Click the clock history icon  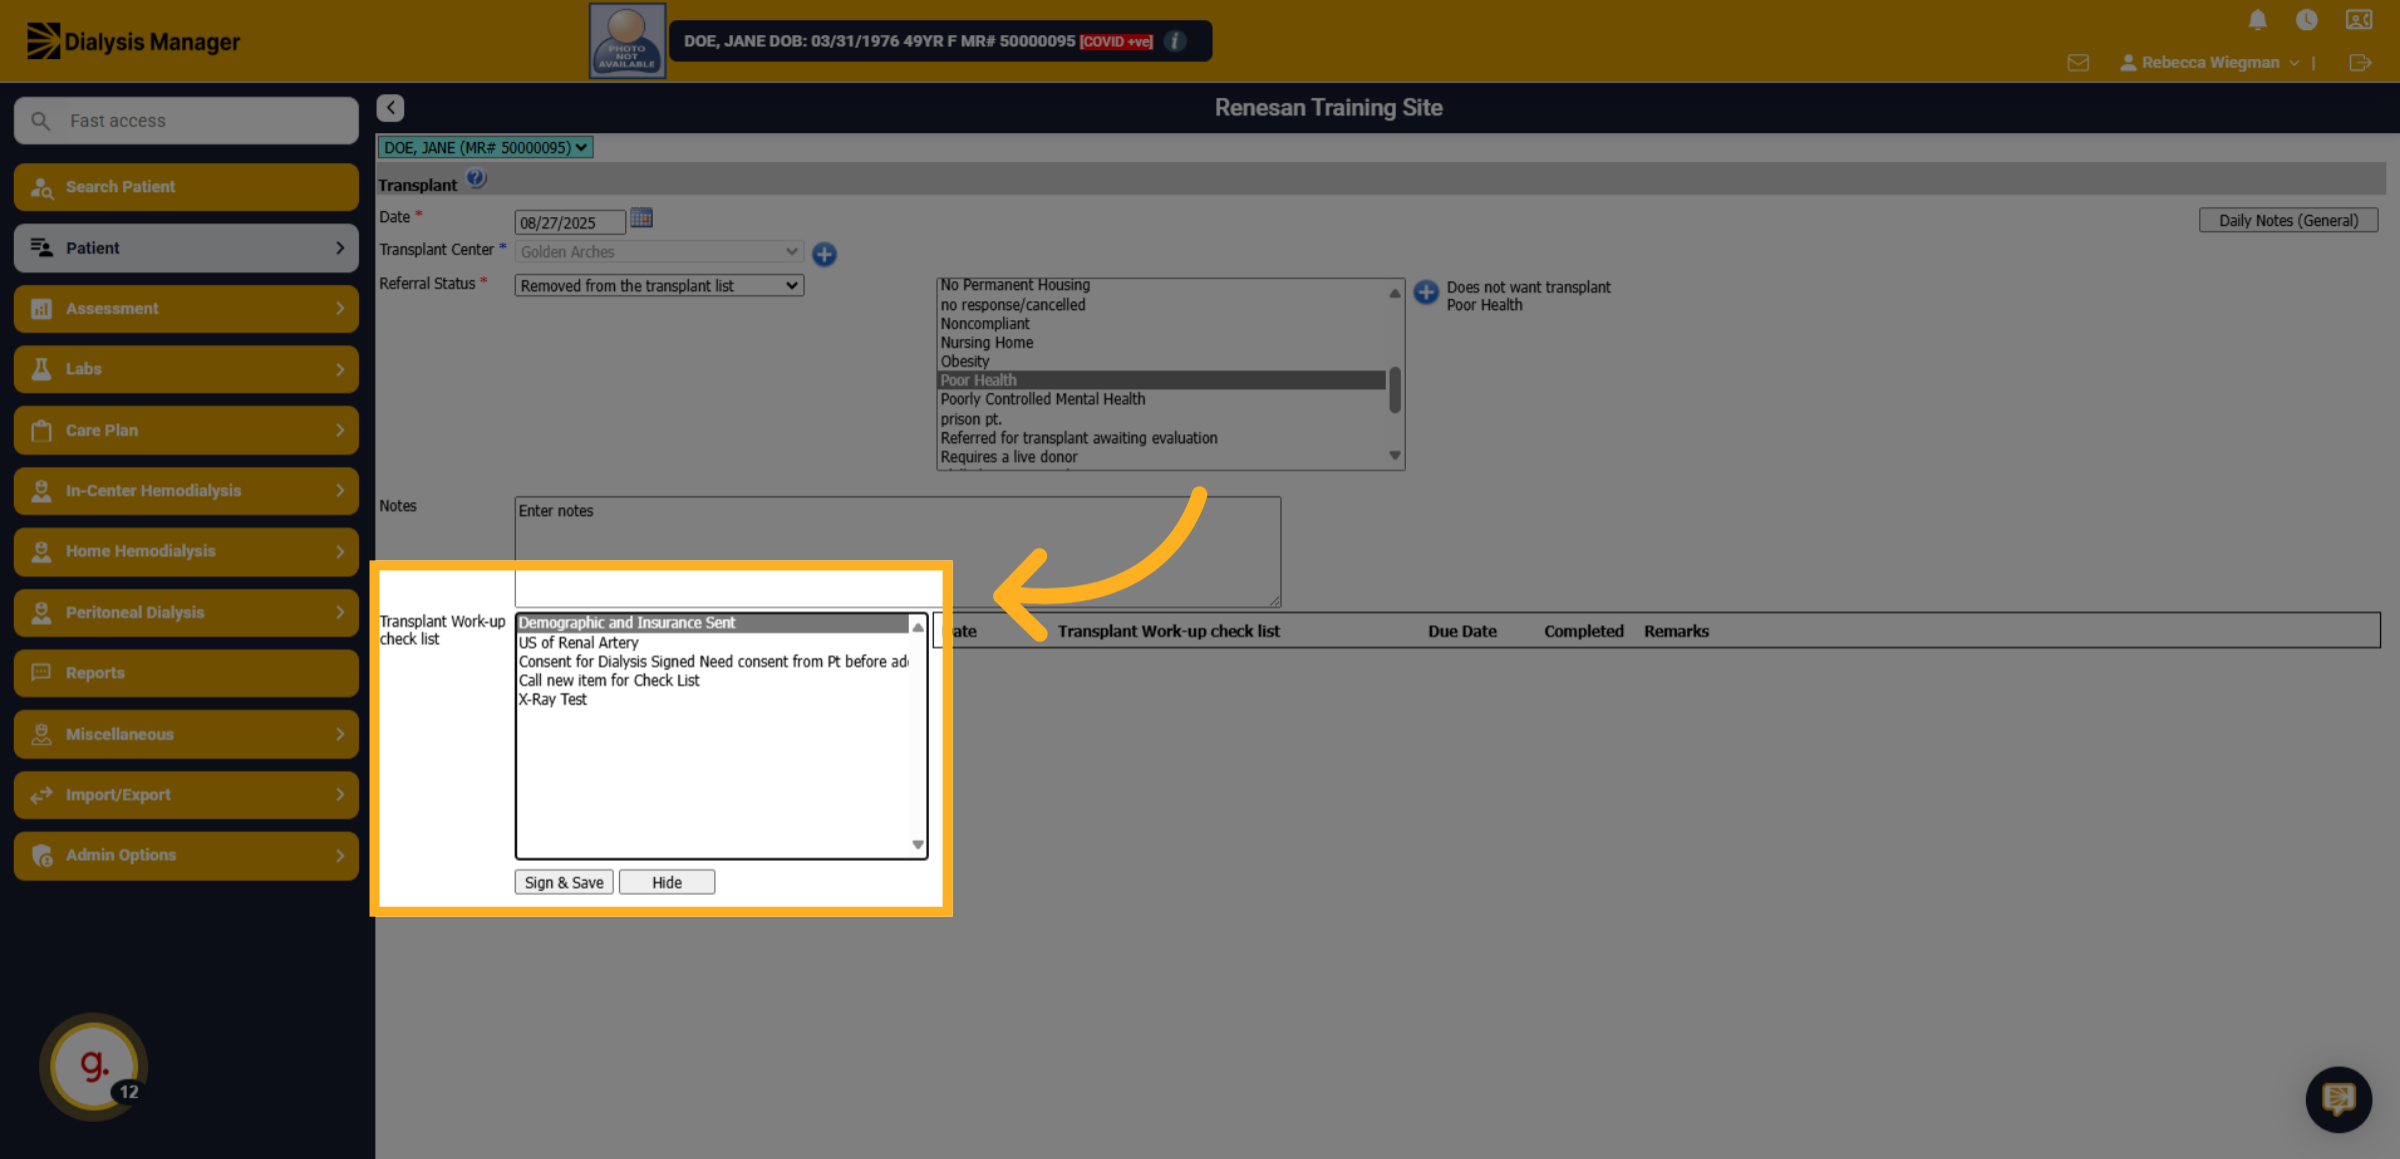pos(2306,20)
